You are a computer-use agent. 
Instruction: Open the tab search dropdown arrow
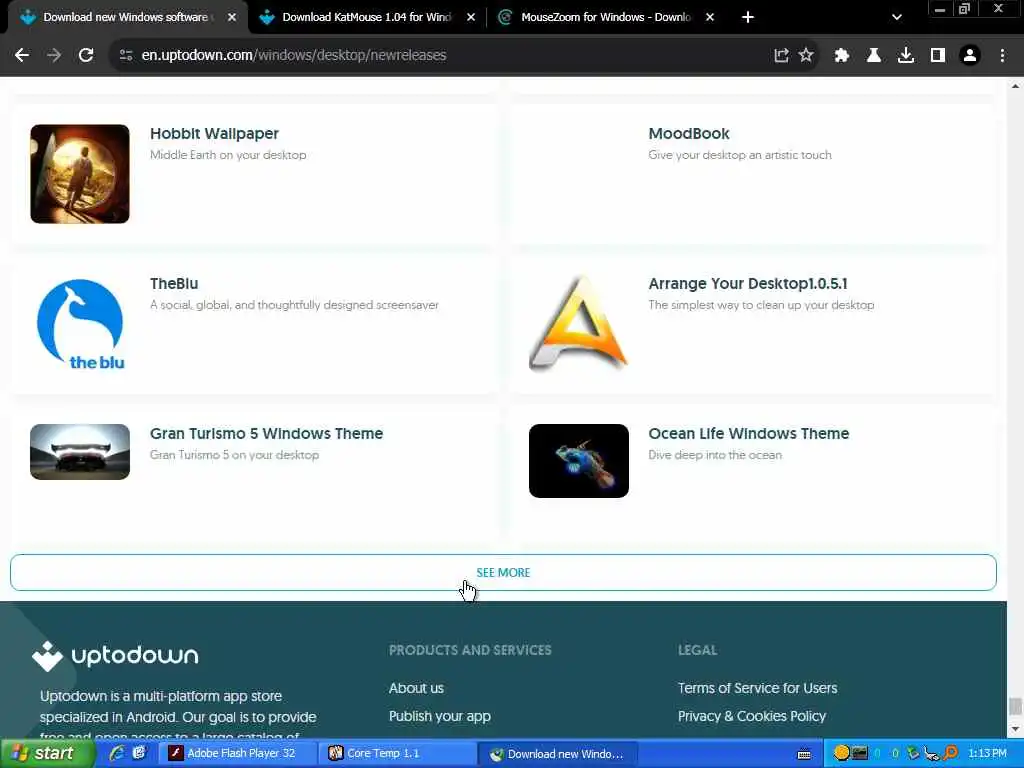point(897,18)
